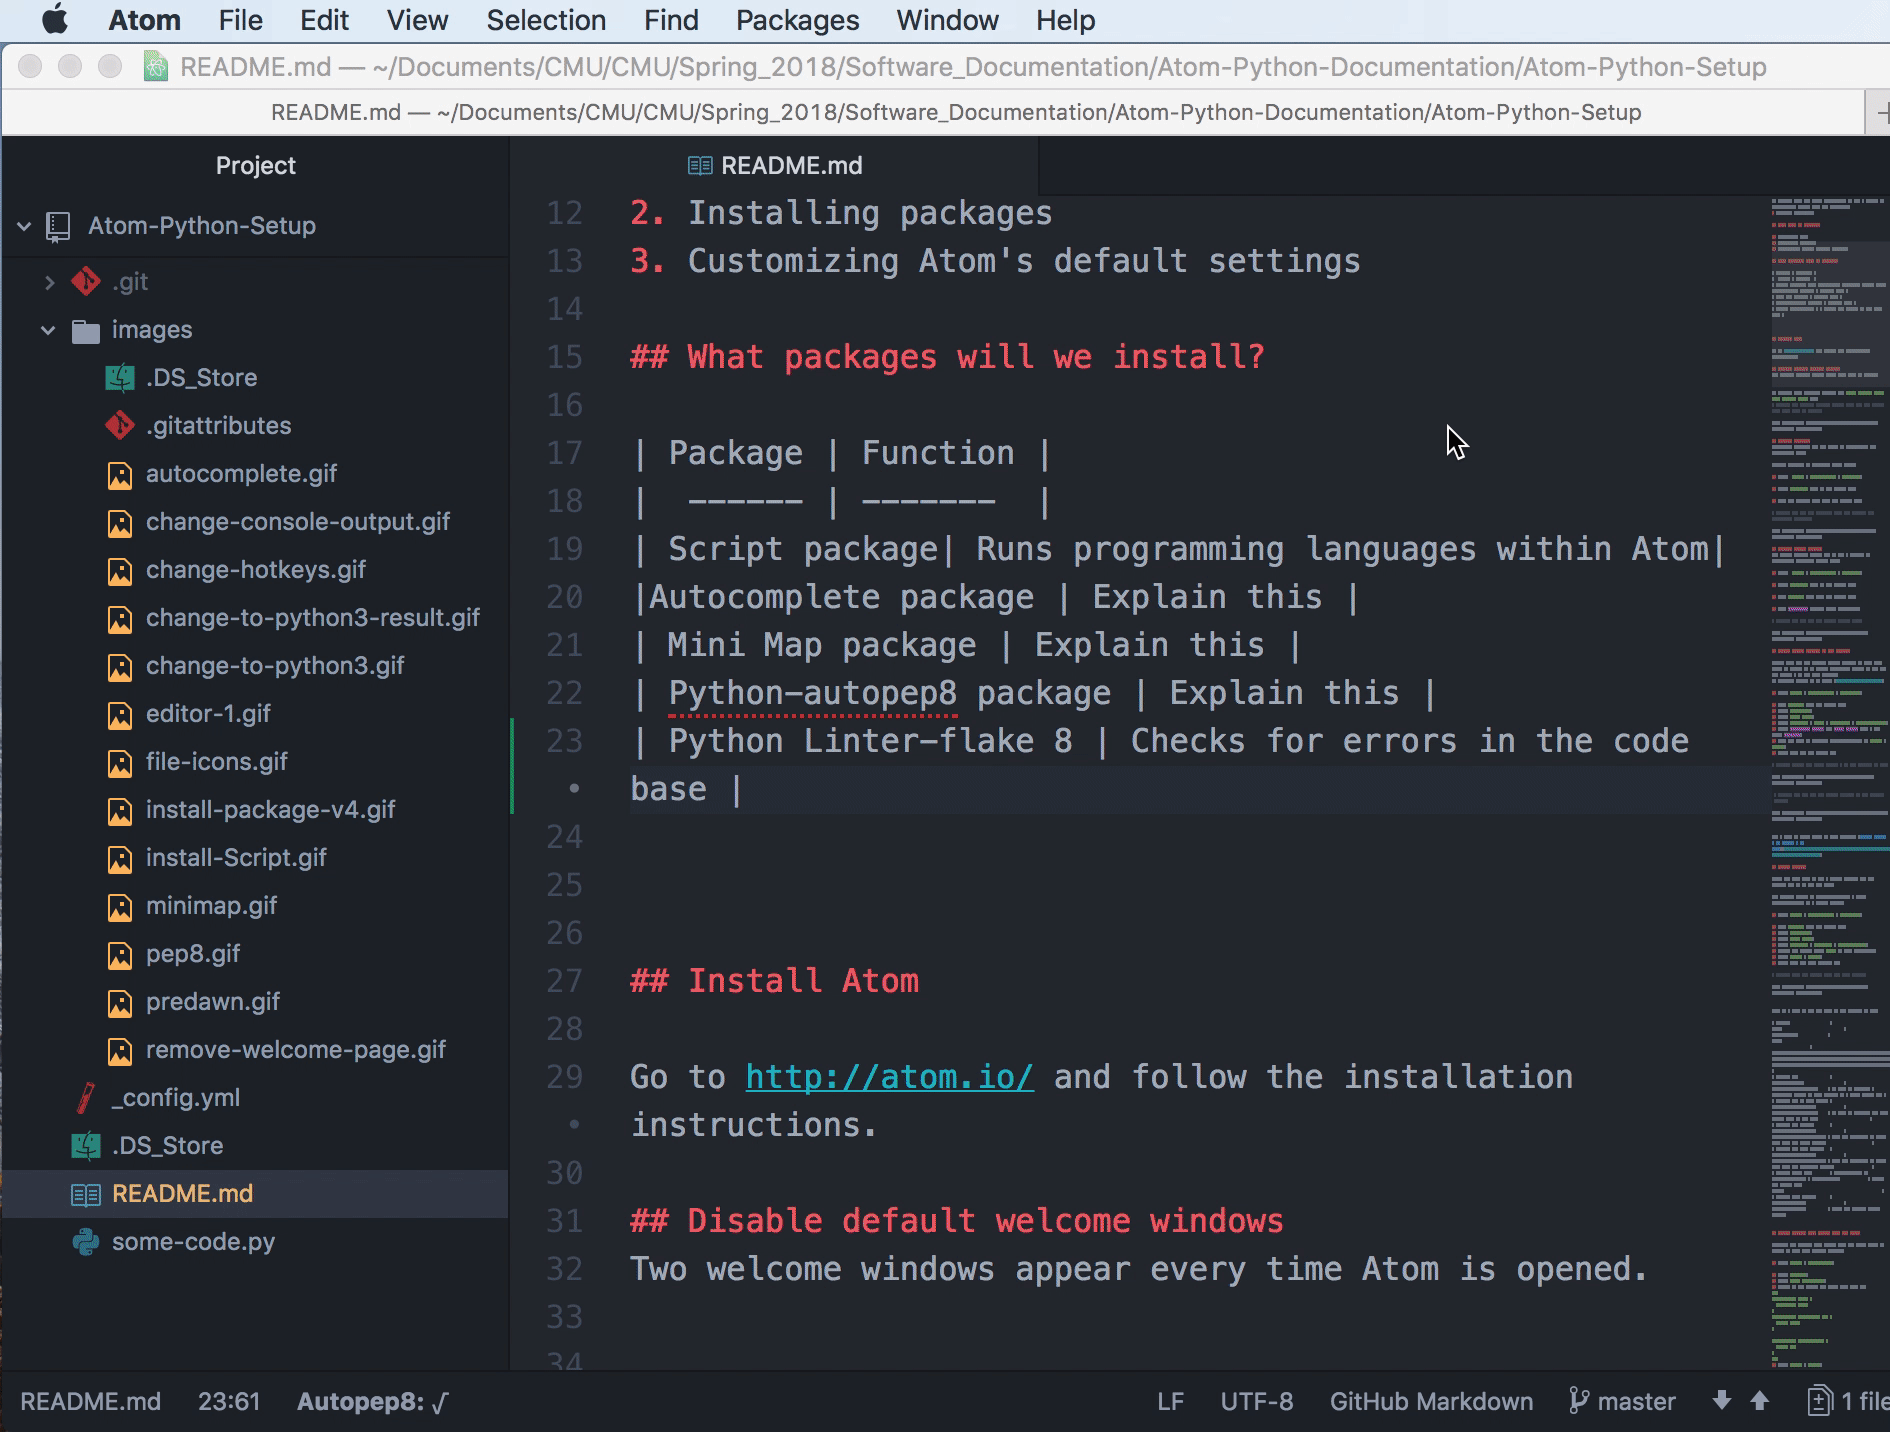This screenshot has height=1432, width=1890.
Task: Open _config.yml from the tree
Action: click(x=176, y=1098)
